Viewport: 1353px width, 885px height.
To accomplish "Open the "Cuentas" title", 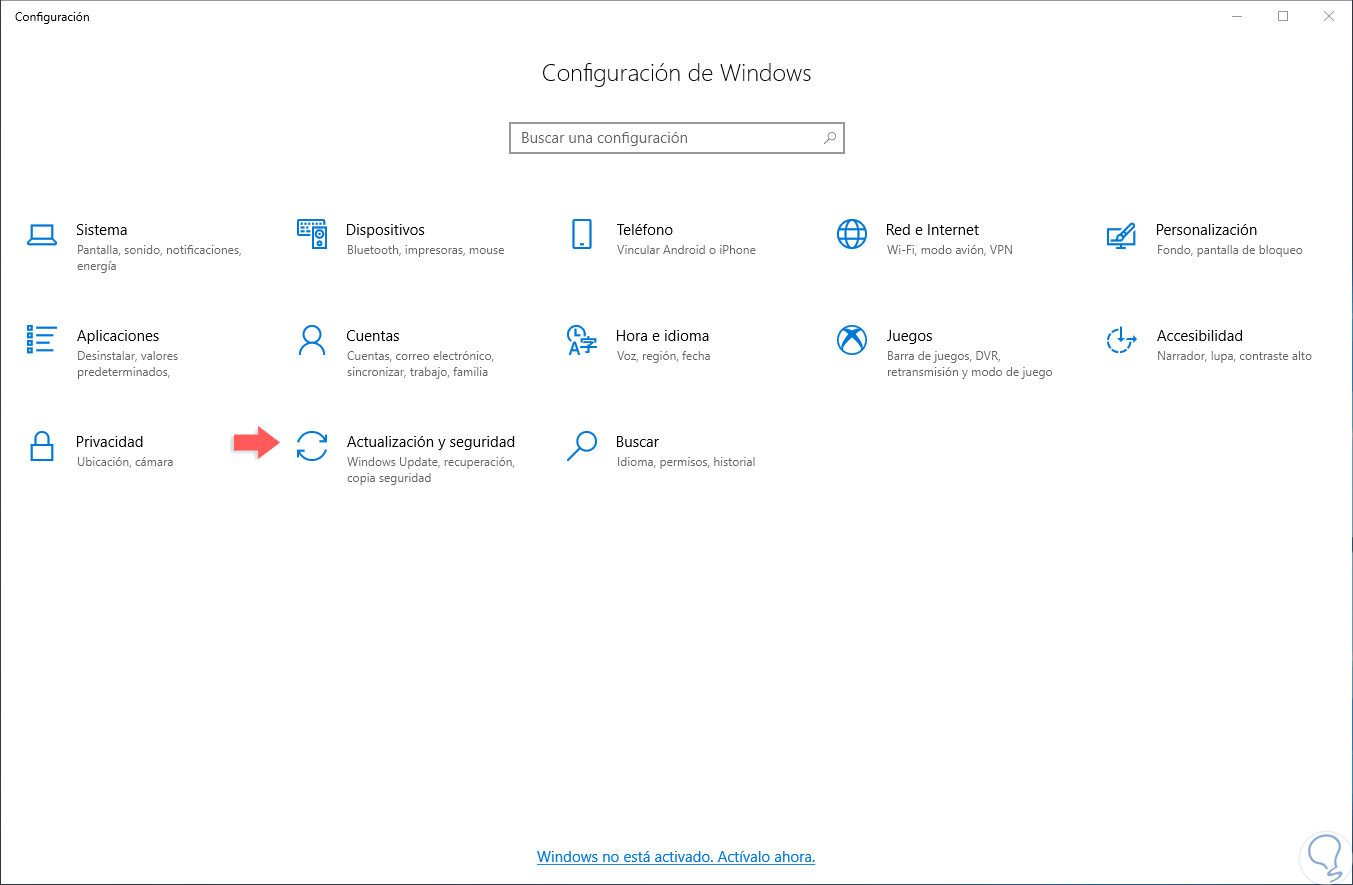I will click(x=373, y=336).
